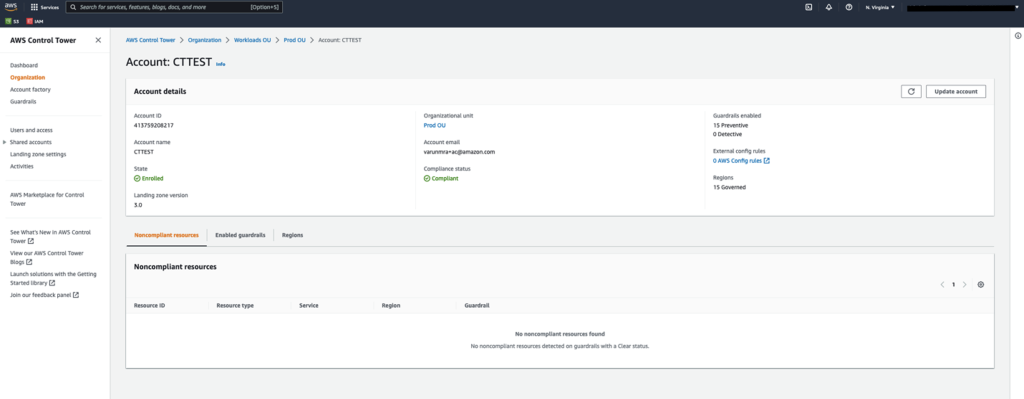
Task: Open table preferences gear icon
Action: click(x=981, y=285)
